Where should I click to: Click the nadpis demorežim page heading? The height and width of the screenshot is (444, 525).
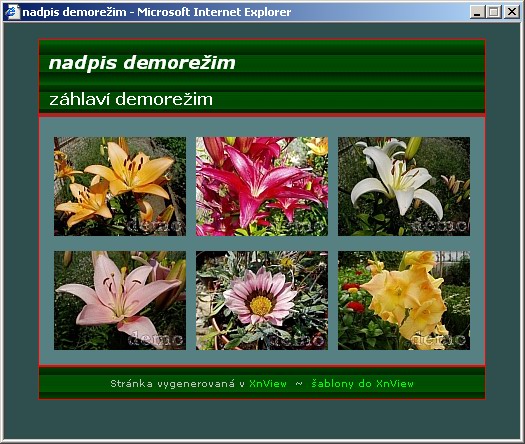tap(142, 63)
